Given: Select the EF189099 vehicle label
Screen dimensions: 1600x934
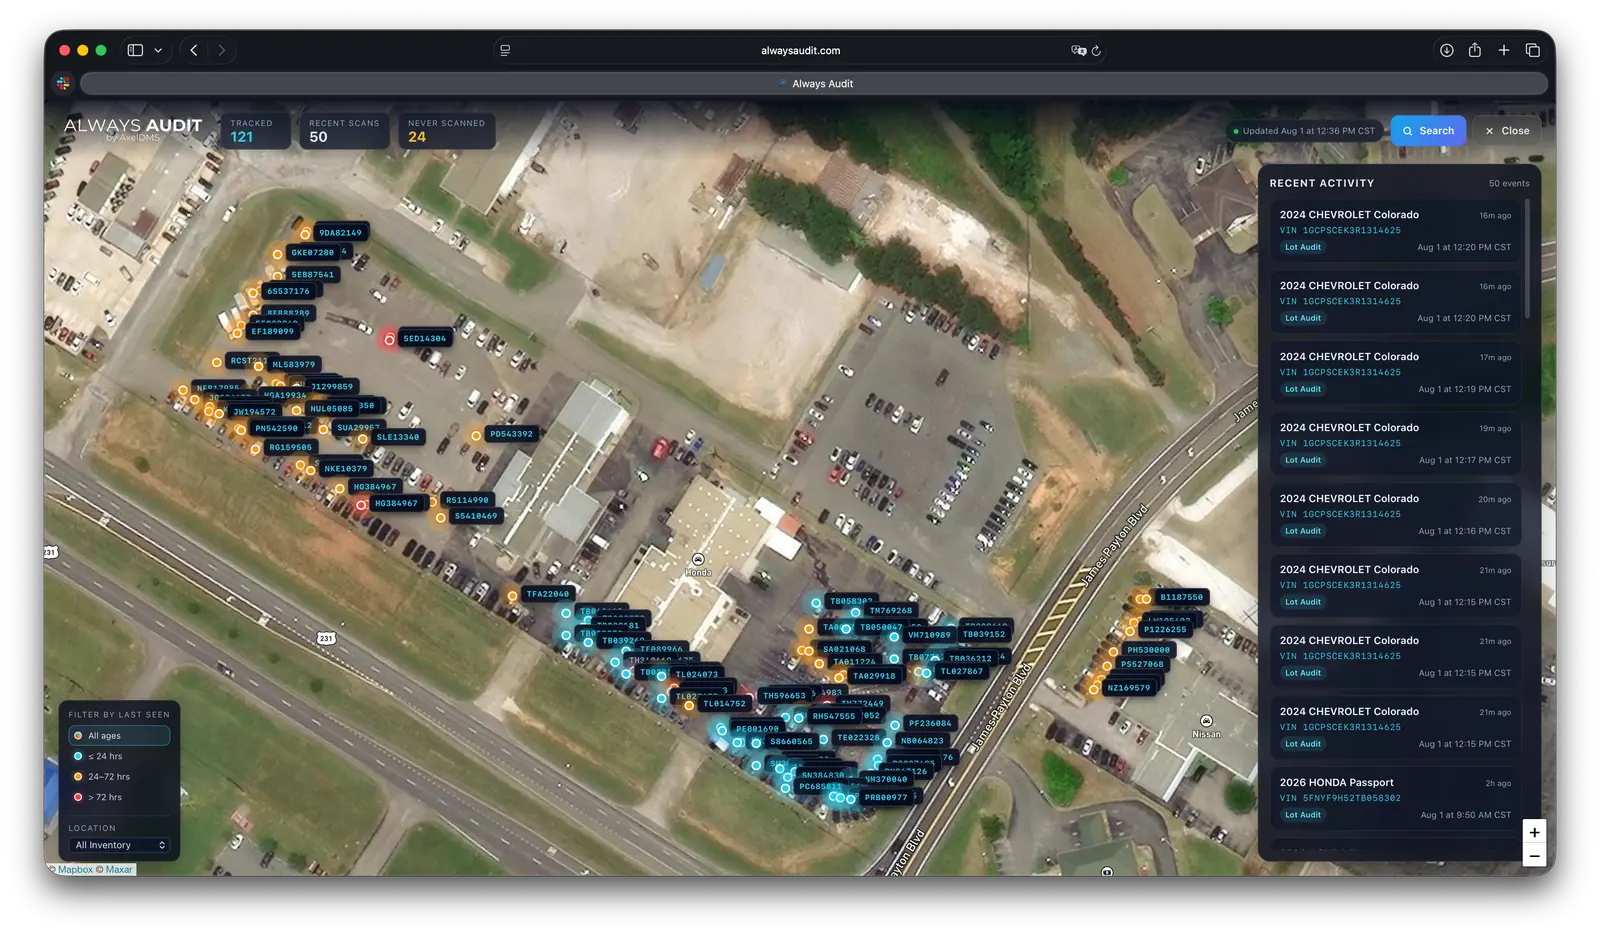Looking at the screenshot, I should click(272, 331).
